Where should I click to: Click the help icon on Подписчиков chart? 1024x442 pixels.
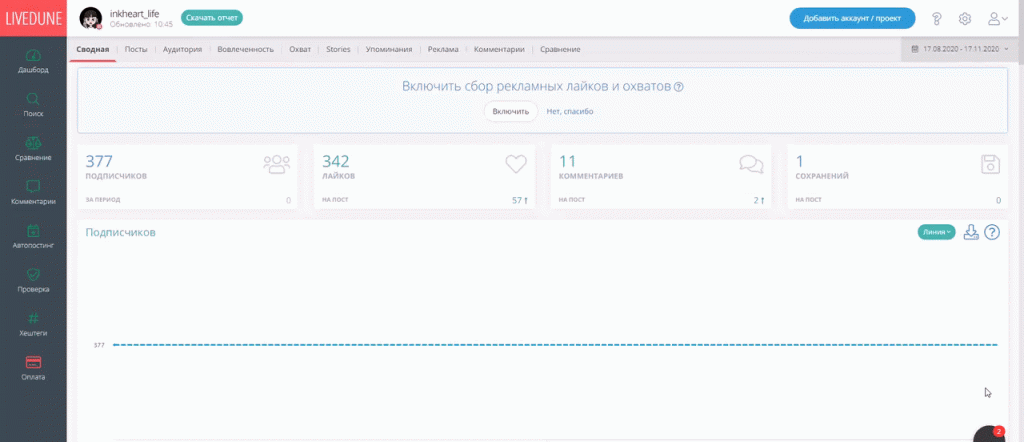(992, 232)
